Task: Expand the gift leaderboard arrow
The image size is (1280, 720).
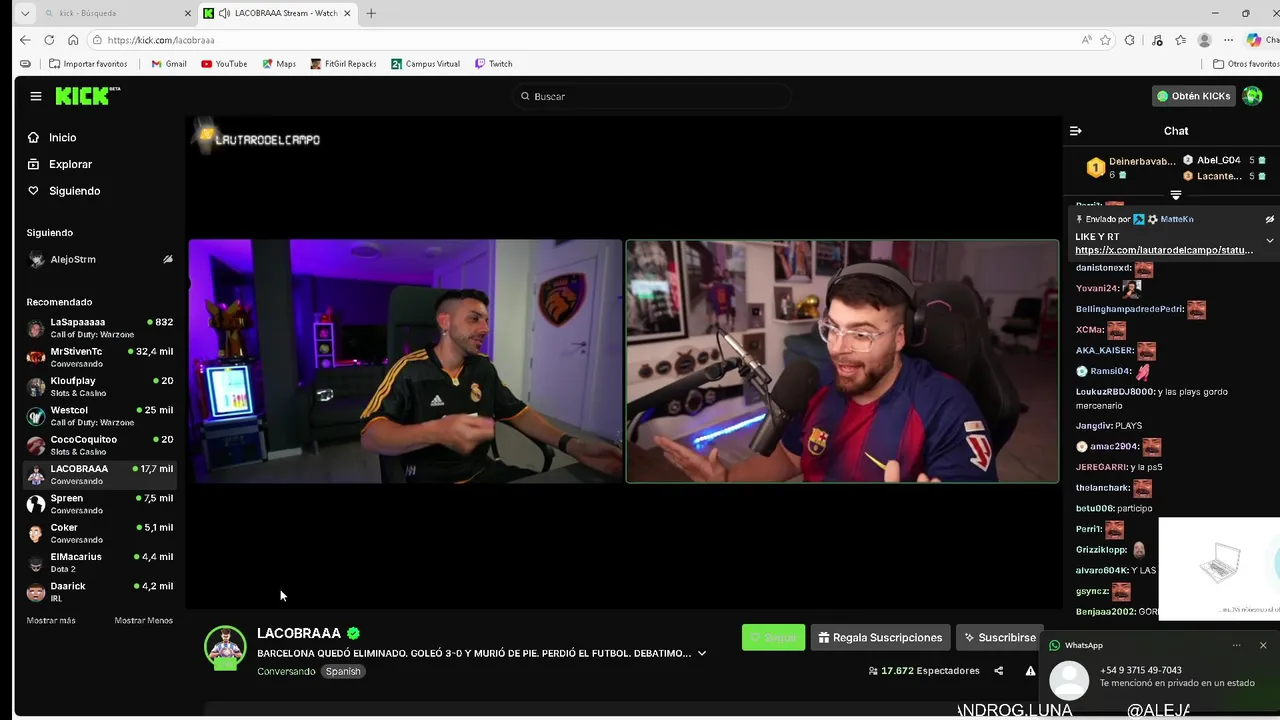Action: [x=1176, y=195]
